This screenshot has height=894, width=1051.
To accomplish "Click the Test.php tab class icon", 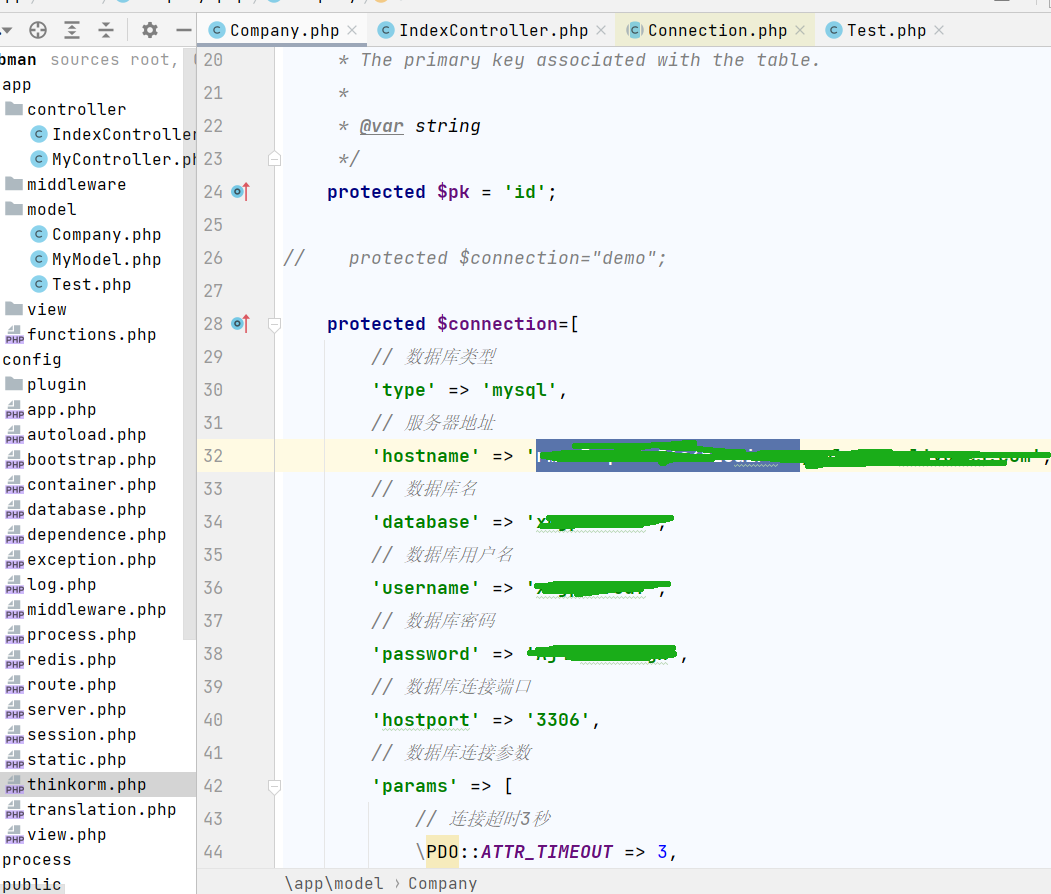I will pyautogui.click(x=834, y=30).
